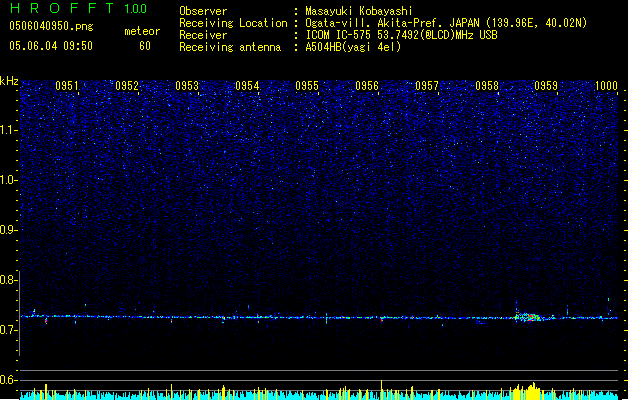Click the 0951 time marker
The image size is (629, 400).
click(67, 86)
